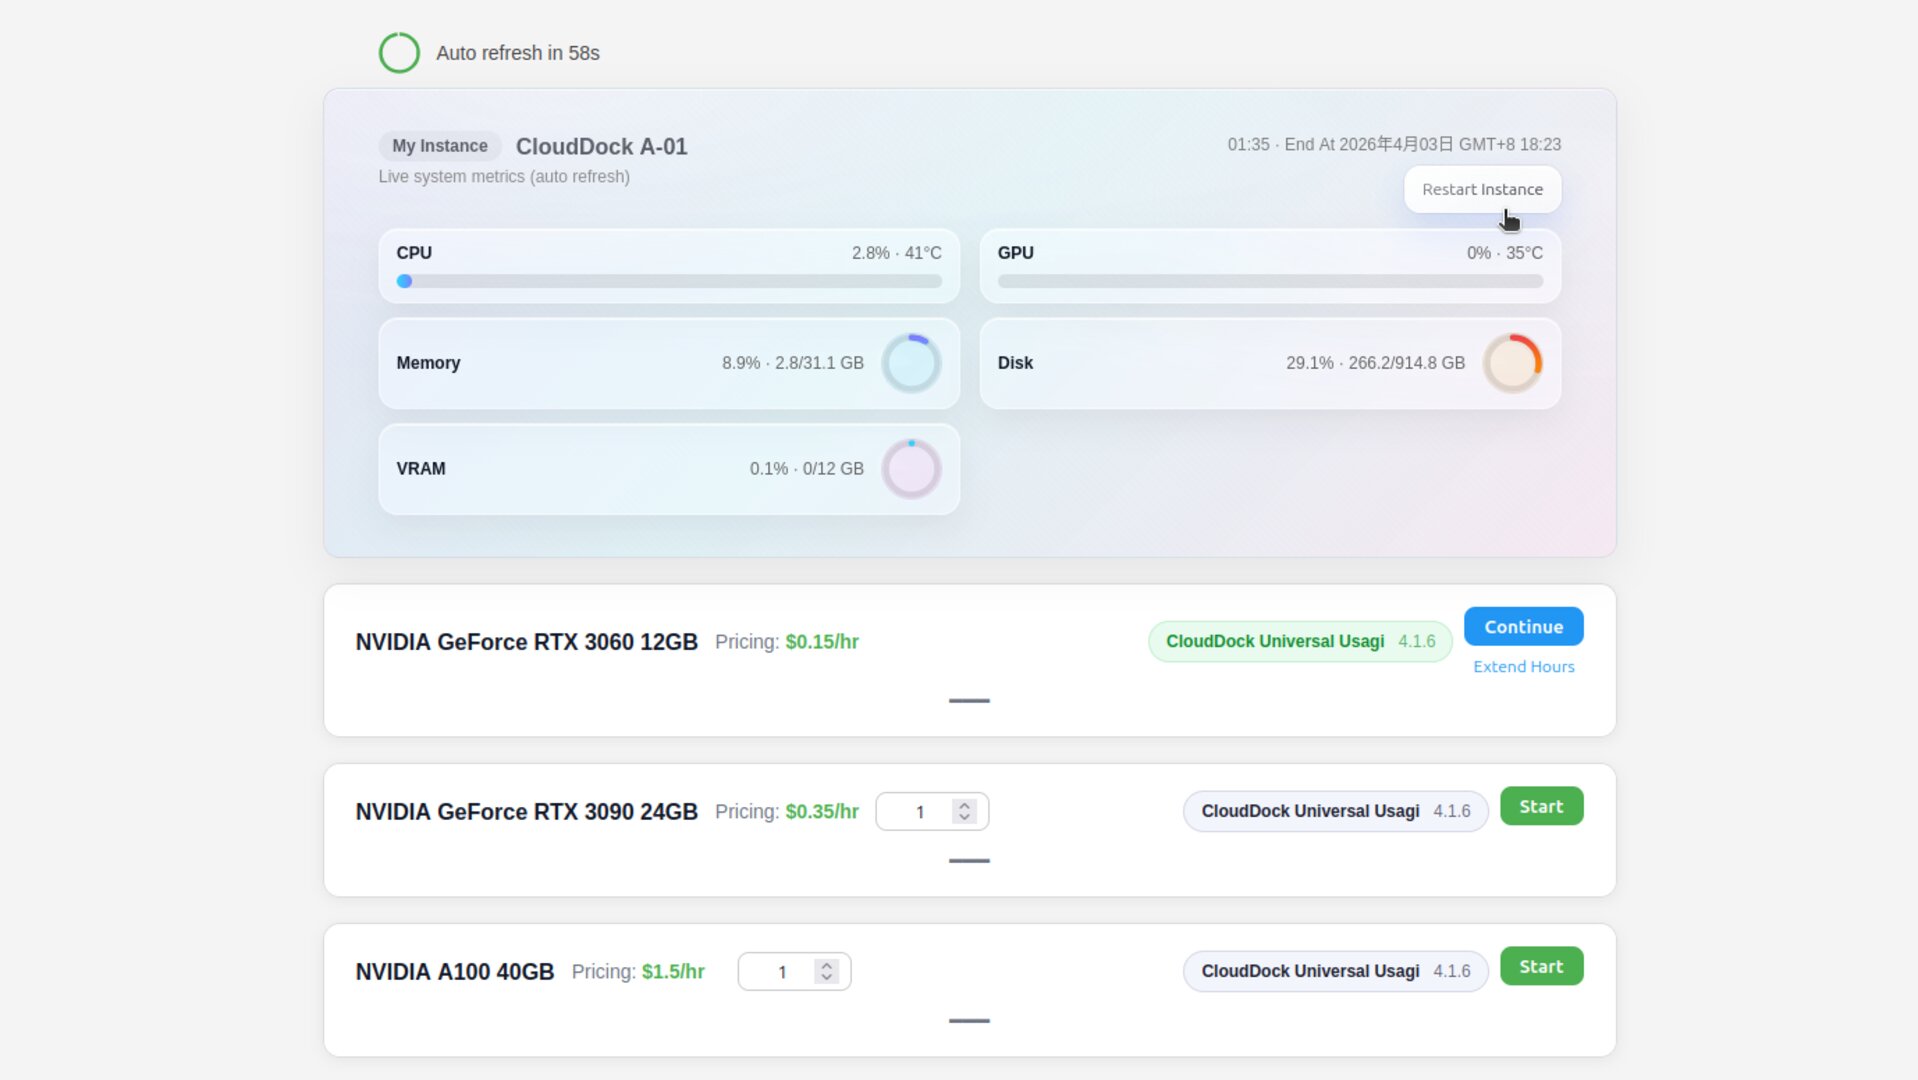Open the Extend Hours link
Viewport: 1918px width, 1080px height.
(x=1523, y=667)
